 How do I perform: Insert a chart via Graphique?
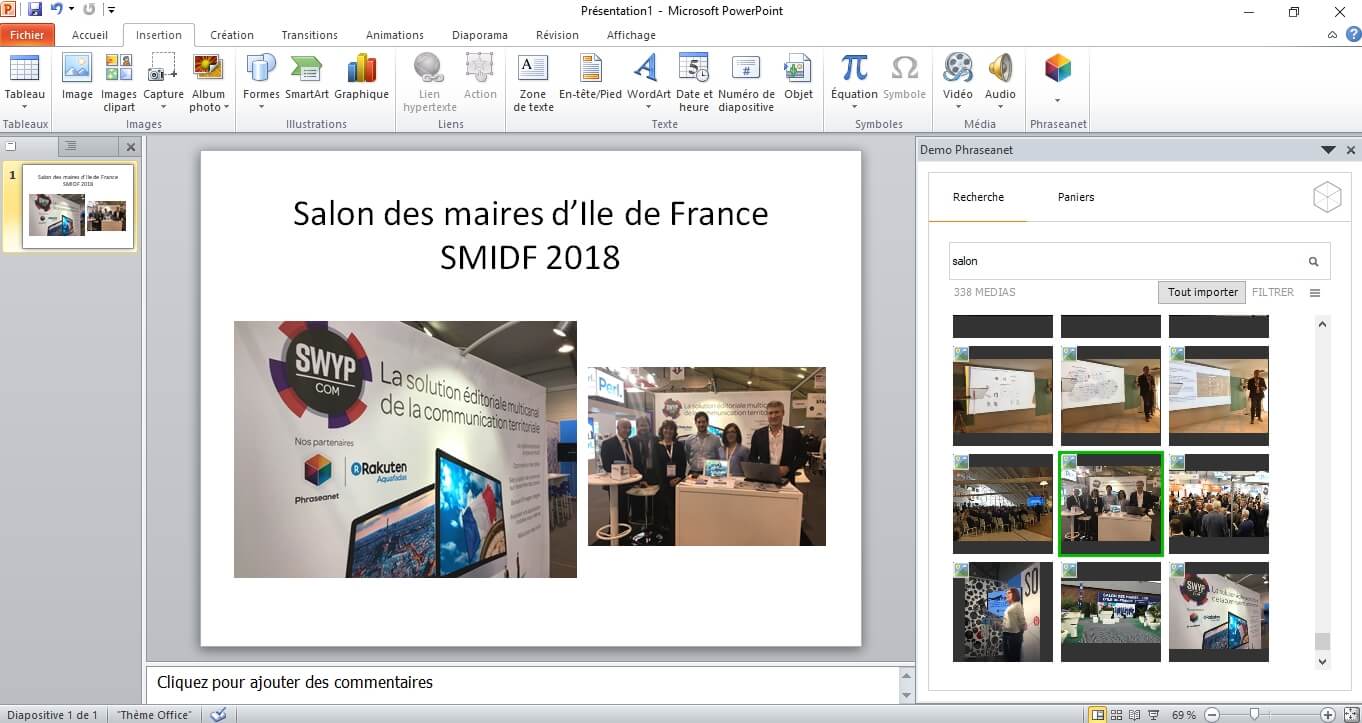361,69
